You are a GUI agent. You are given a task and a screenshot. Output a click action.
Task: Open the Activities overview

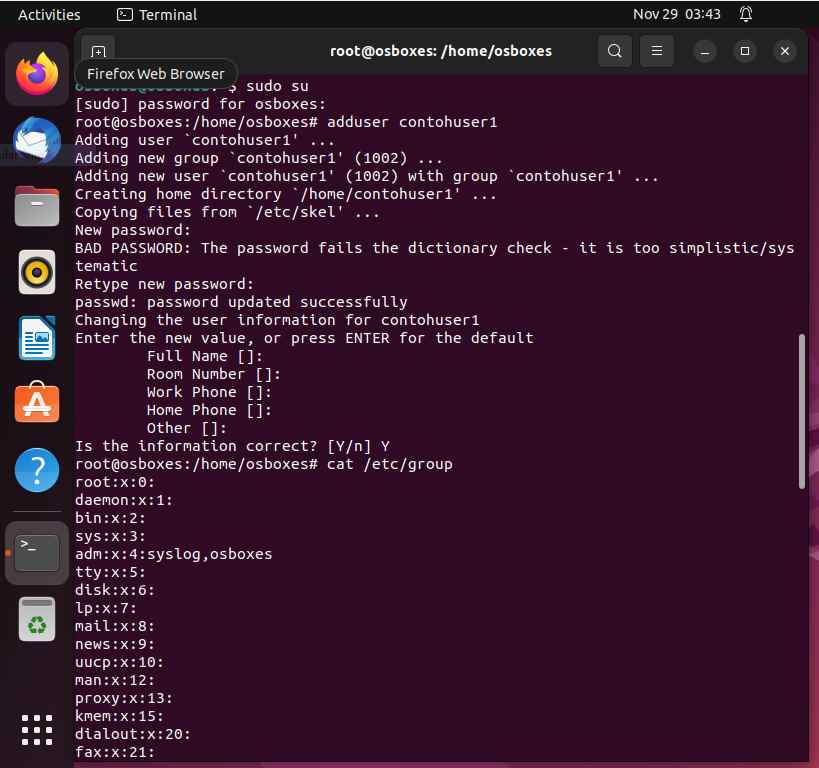click(x=49, y=15)
